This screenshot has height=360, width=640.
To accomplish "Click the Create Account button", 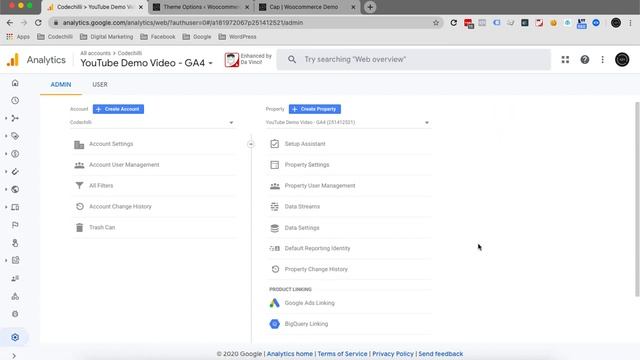I will tap(118, 109).
